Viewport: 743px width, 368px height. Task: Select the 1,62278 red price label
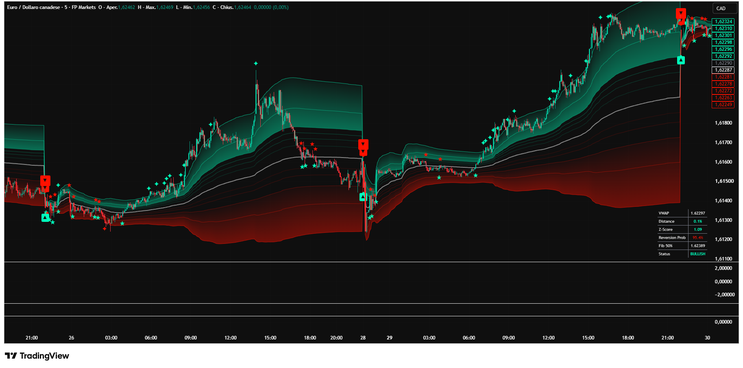point(723,84)
